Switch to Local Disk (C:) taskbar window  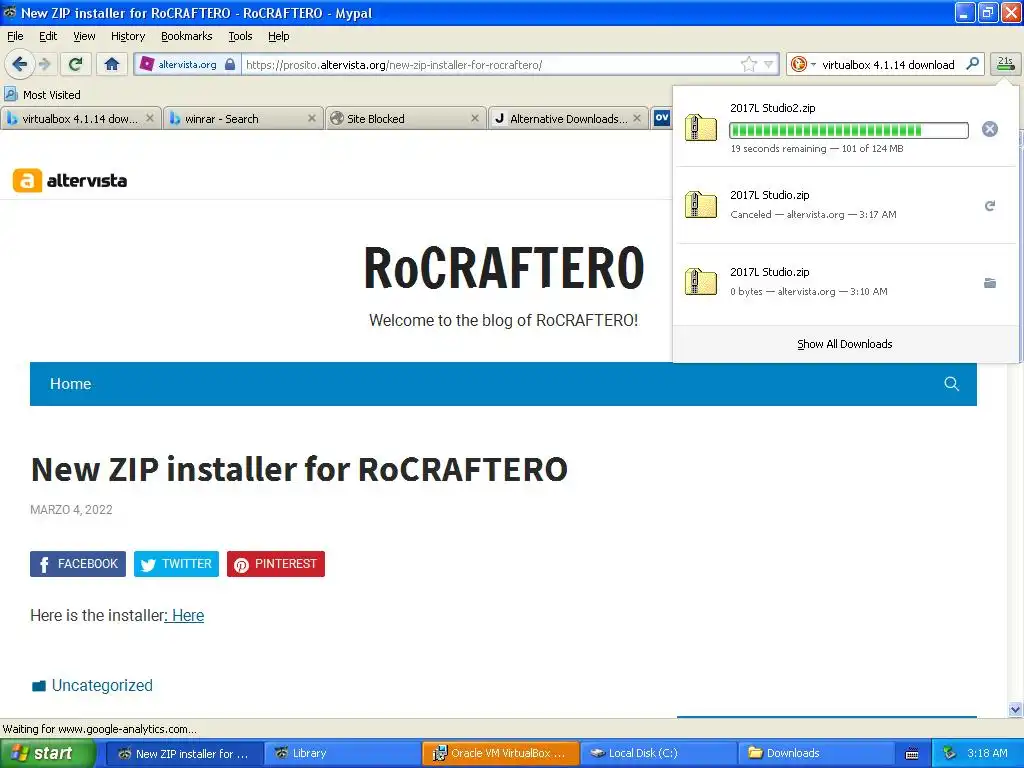(658, 753)
